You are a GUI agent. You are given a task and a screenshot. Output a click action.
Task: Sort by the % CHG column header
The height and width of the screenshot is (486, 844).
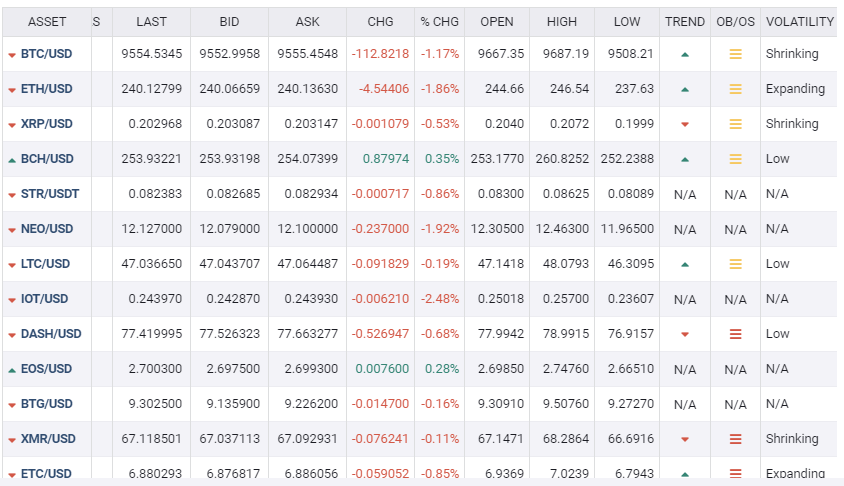click(x=439, y=22)
